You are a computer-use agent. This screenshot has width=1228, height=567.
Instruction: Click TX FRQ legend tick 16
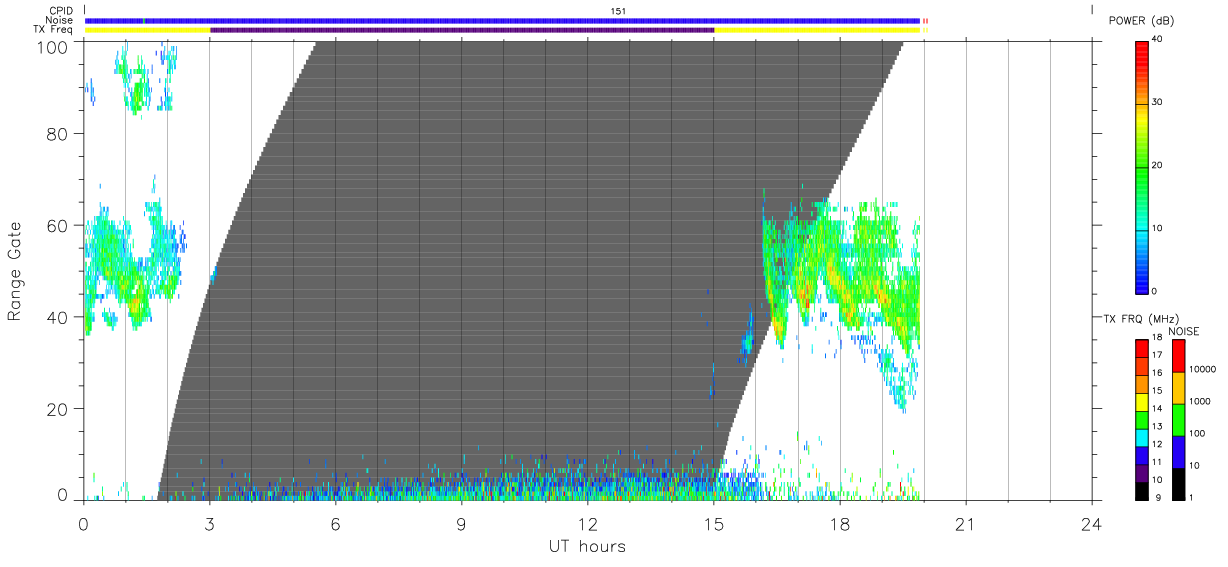coord(1156,373)
